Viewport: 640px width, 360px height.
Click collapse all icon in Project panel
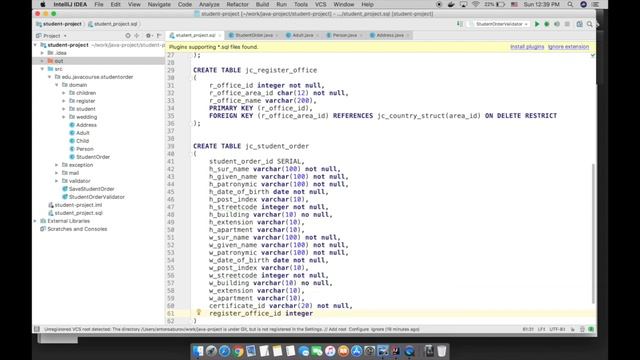click(x=137, y=36)
